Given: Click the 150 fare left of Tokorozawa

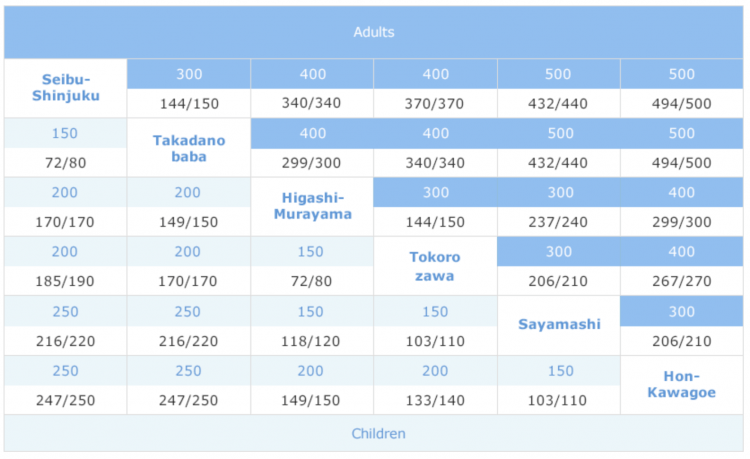Looking at the screenshot, I should pos(312,252).
